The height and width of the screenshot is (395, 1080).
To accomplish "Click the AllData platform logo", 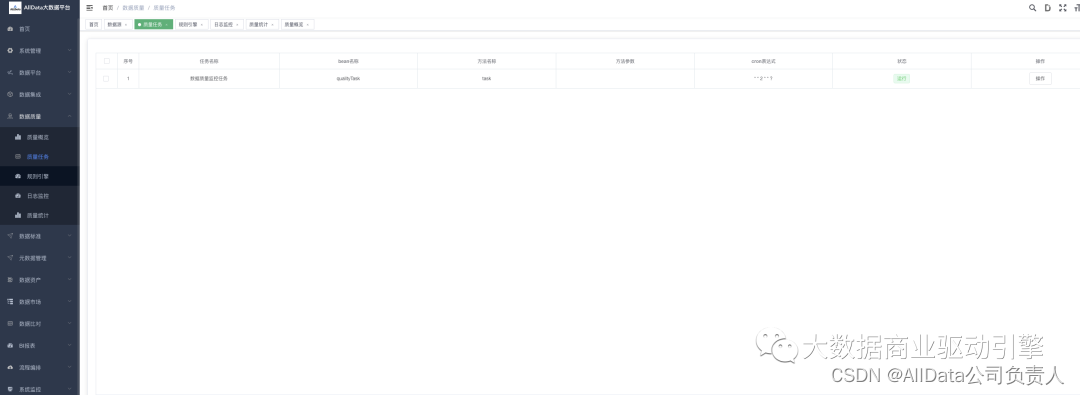I will (x=14, y=8).
